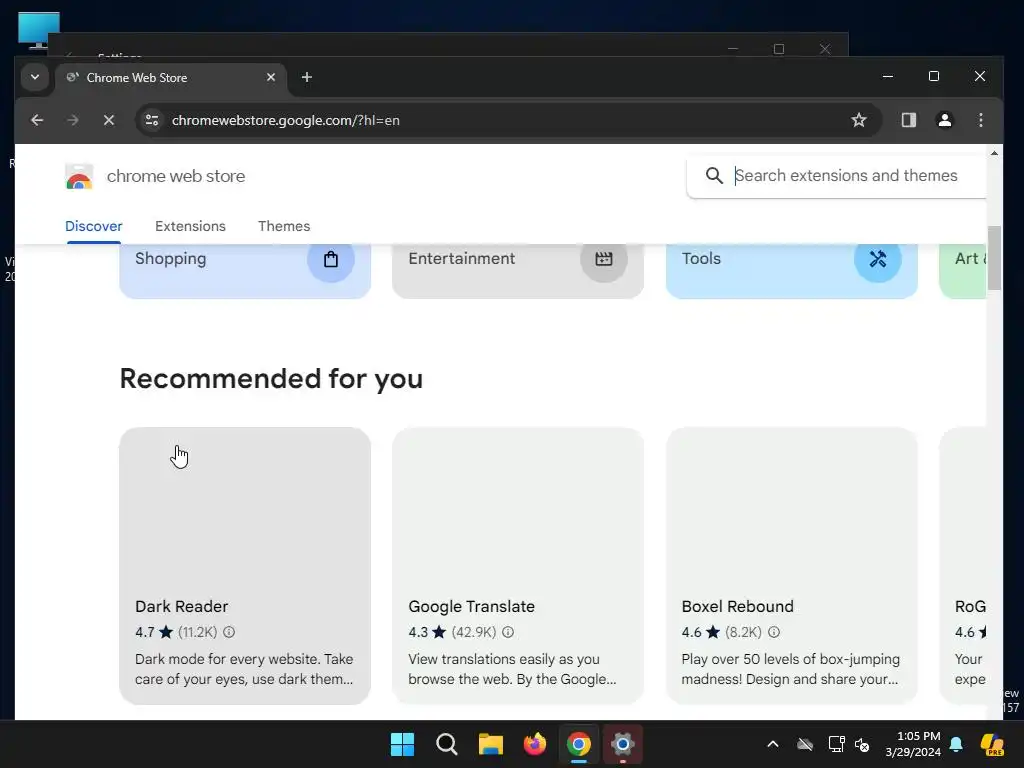1024x768 pixels.
Task: Open the Windows Start menu
Action: click(x=402, y=744)
